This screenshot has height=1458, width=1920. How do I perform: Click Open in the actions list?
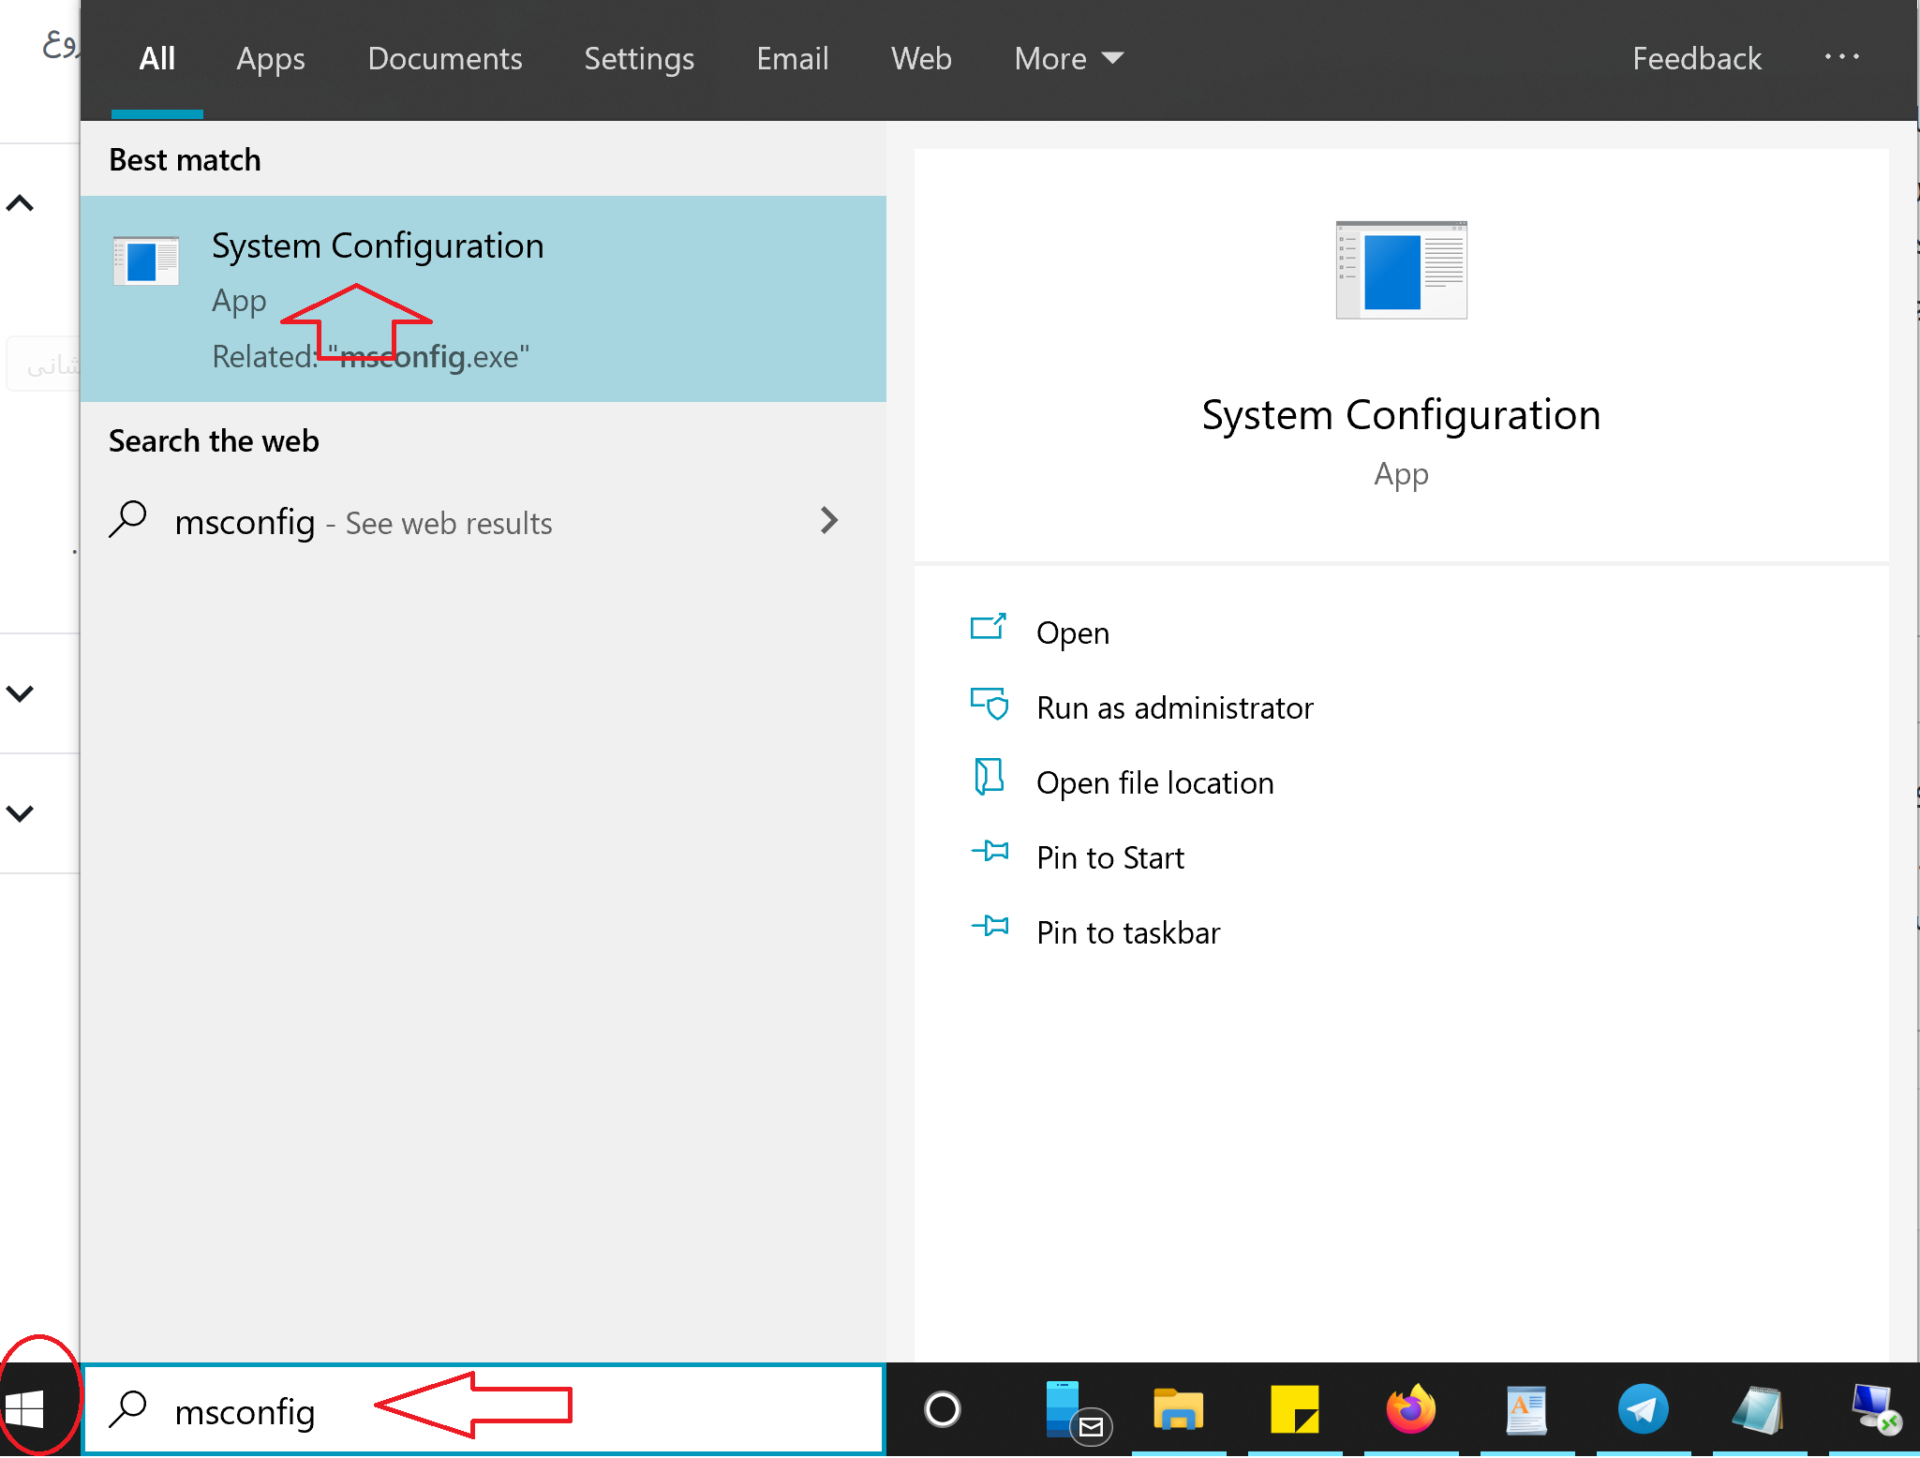[x=1072, y=633]
